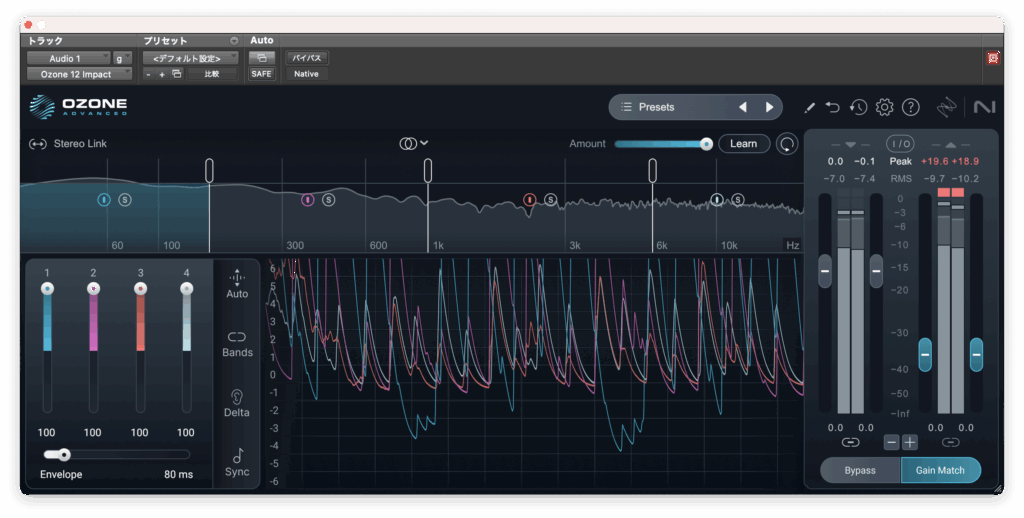Image resolution: width=1024 pixels, height=518 pixels.
Task: Click the Sync note icon
Action: [x=237, y=457]
